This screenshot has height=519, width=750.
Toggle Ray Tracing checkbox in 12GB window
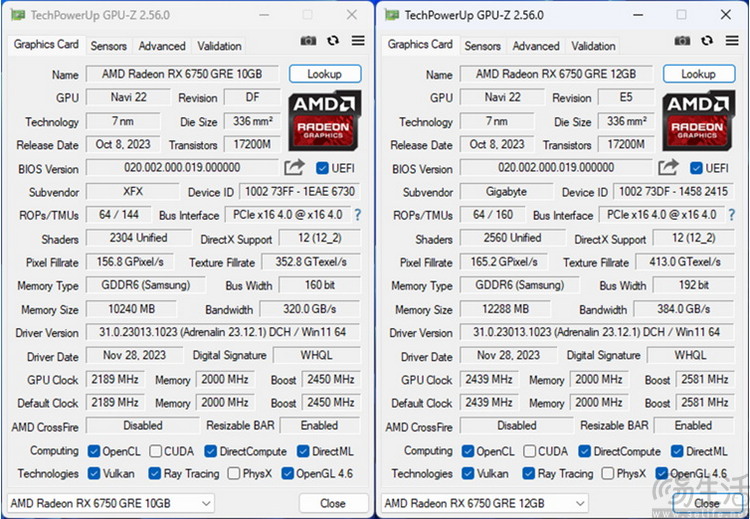pyautogui.click(x=528, y=474)
